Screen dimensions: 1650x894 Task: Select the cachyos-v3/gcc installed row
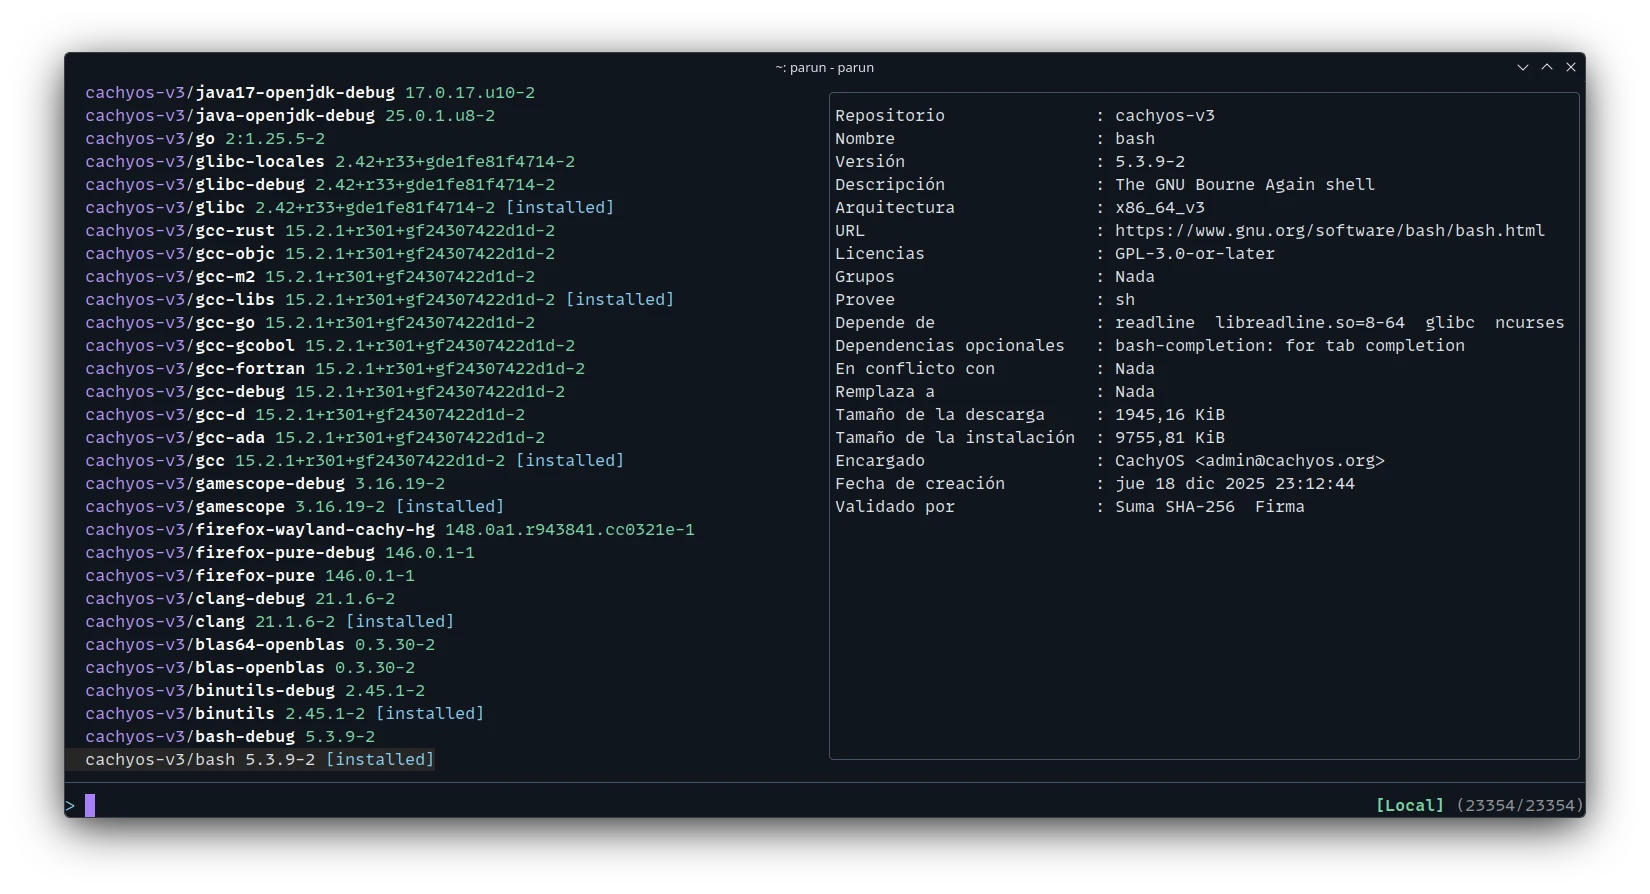click(354, 461)
